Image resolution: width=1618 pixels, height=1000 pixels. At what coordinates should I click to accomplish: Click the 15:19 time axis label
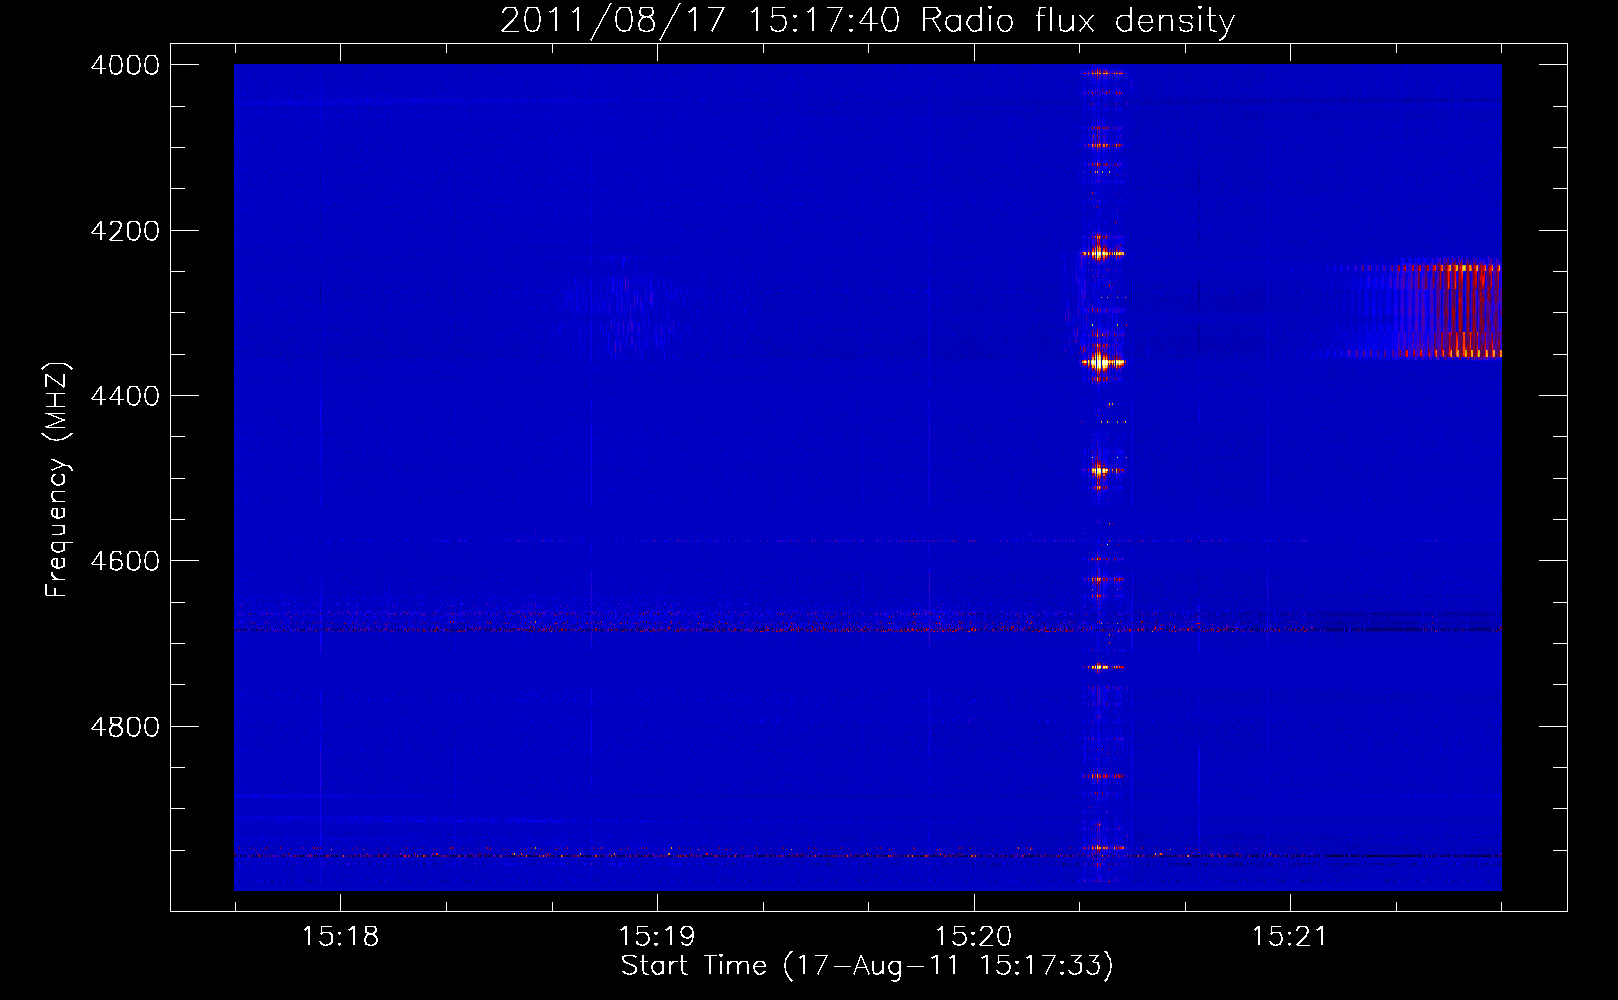click(x=657, y=936)
